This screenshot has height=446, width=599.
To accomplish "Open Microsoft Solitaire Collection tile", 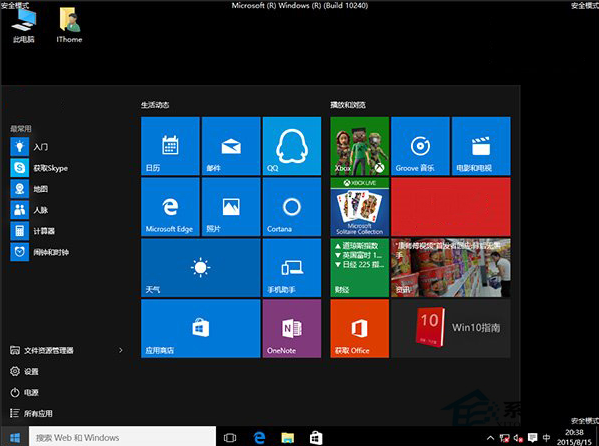I will (x=359, y=207).
